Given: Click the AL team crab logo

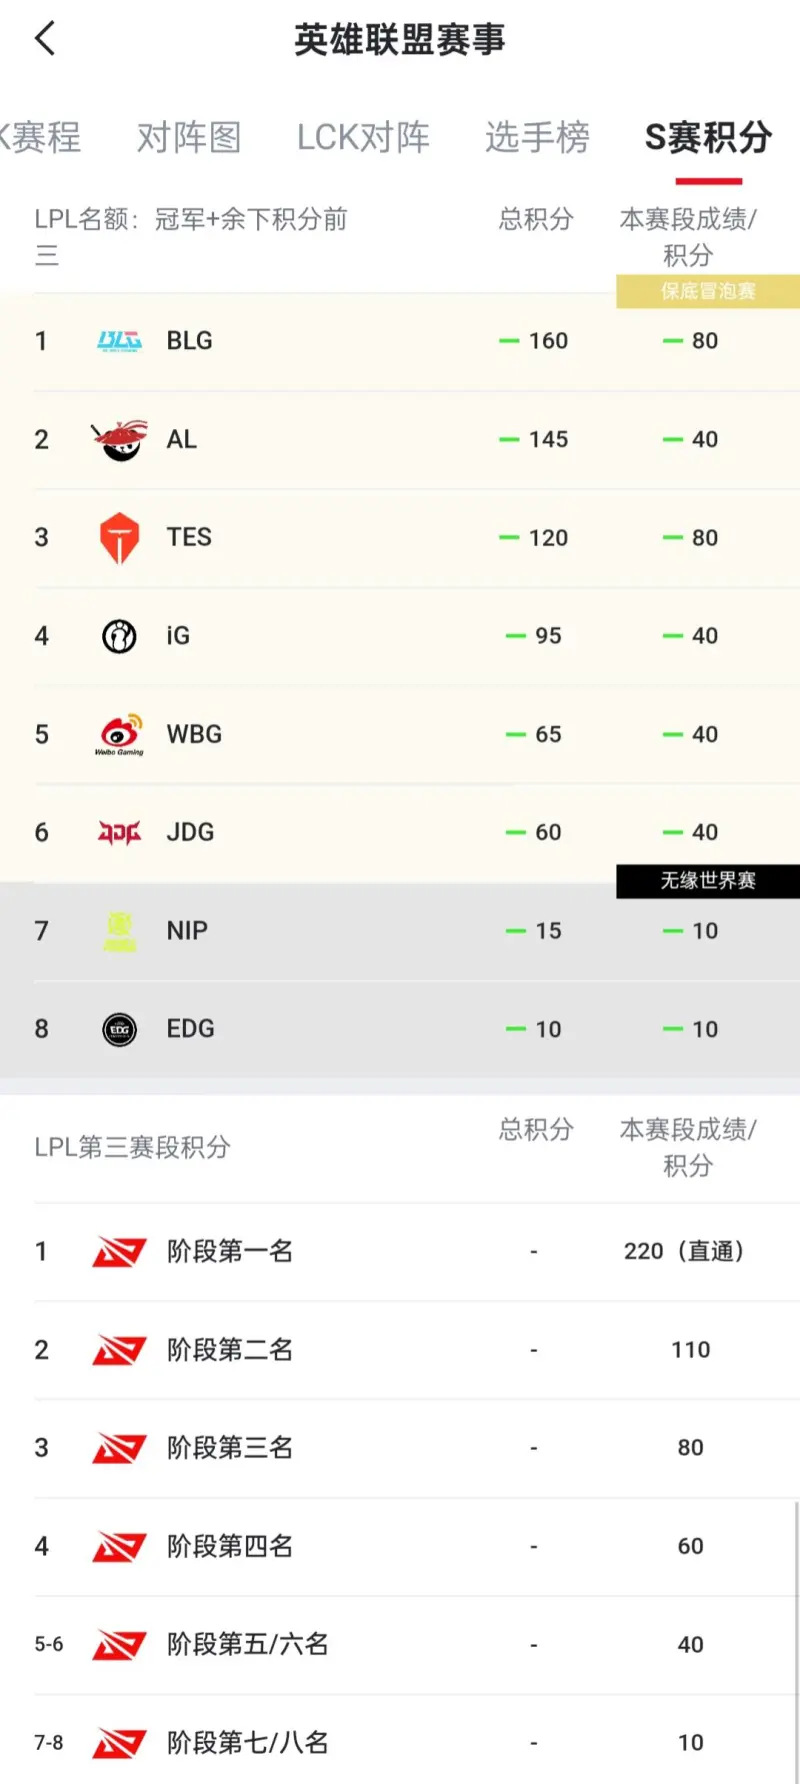Looking at the screenshot, I should (118, 439).
